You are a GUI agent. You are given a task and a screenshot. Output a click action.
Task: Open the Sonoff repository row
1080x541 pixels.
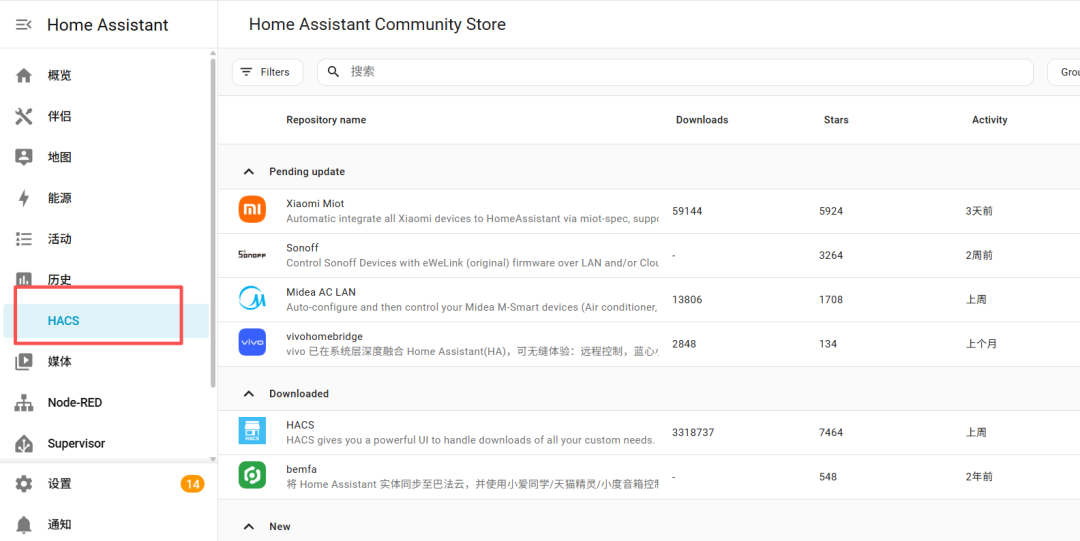point(649,255)
